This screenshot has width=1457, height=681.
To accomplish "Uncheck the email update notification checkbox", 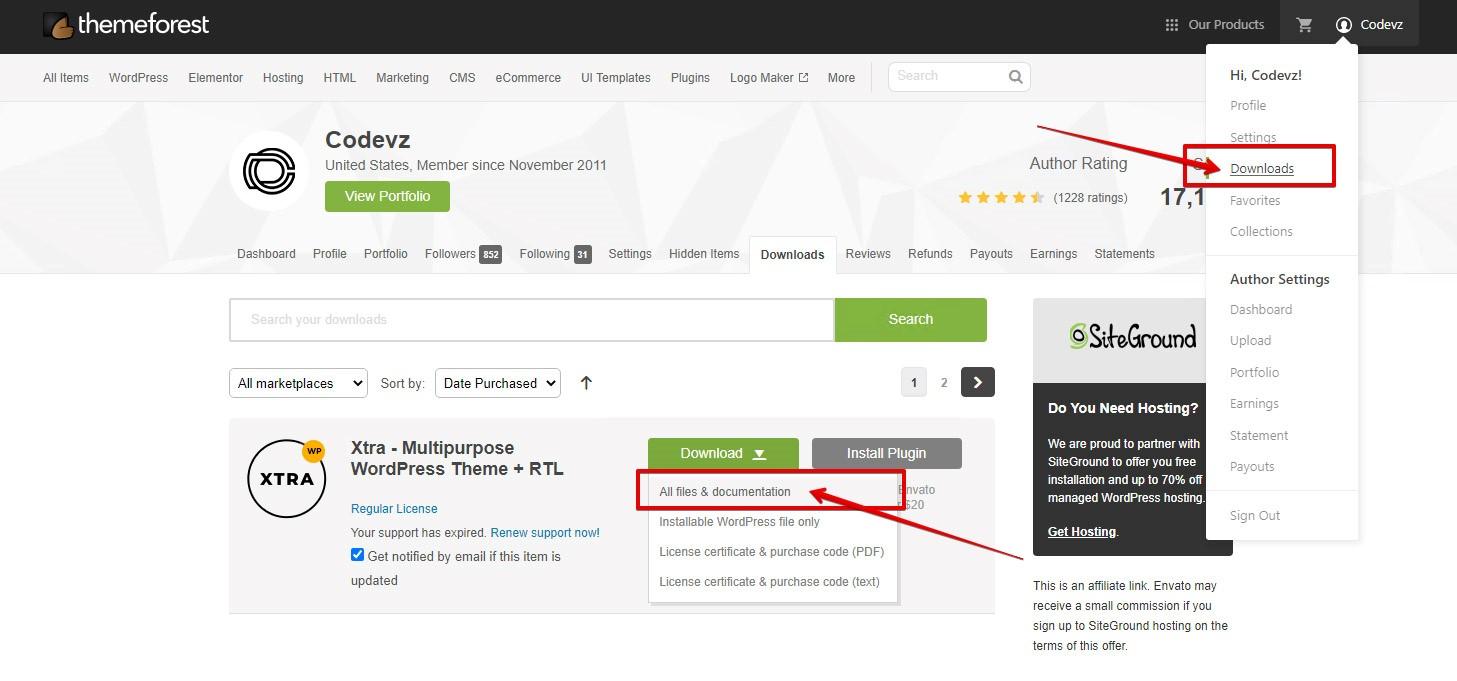I will coord(357,555).
